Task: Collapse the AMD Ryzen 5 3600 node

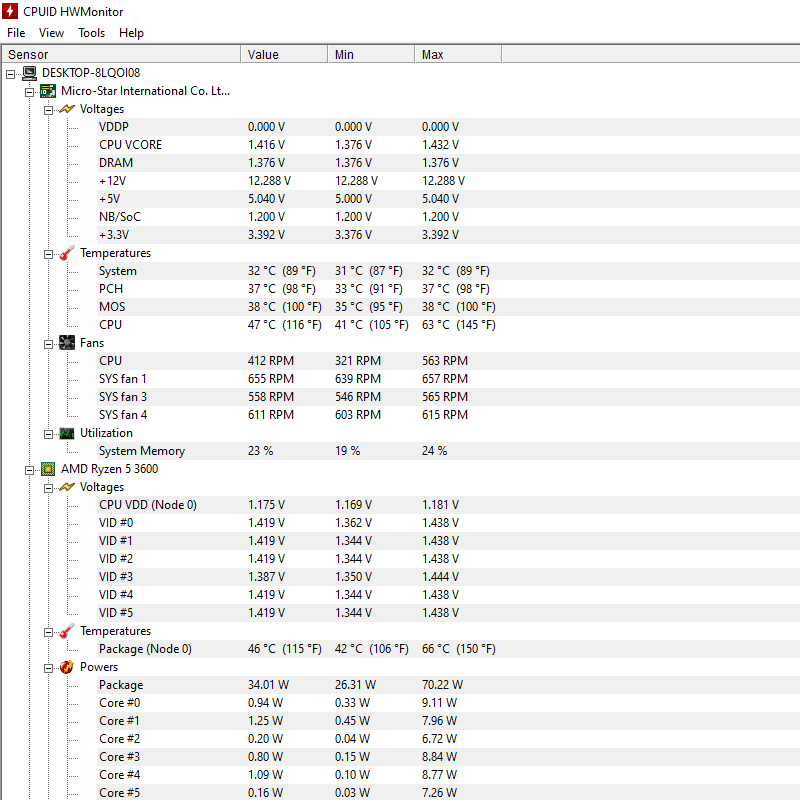Action: point(30,470)
